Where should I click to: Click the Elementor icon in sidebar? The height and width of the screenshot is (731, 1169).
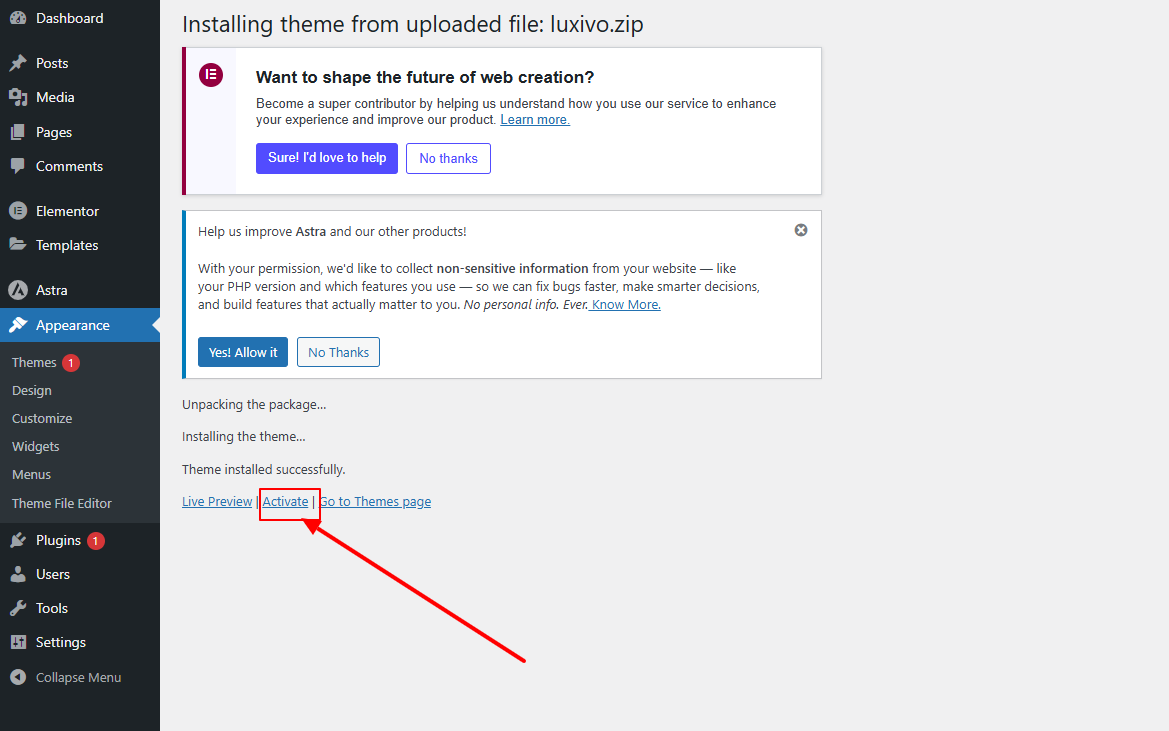pos(18,211)
